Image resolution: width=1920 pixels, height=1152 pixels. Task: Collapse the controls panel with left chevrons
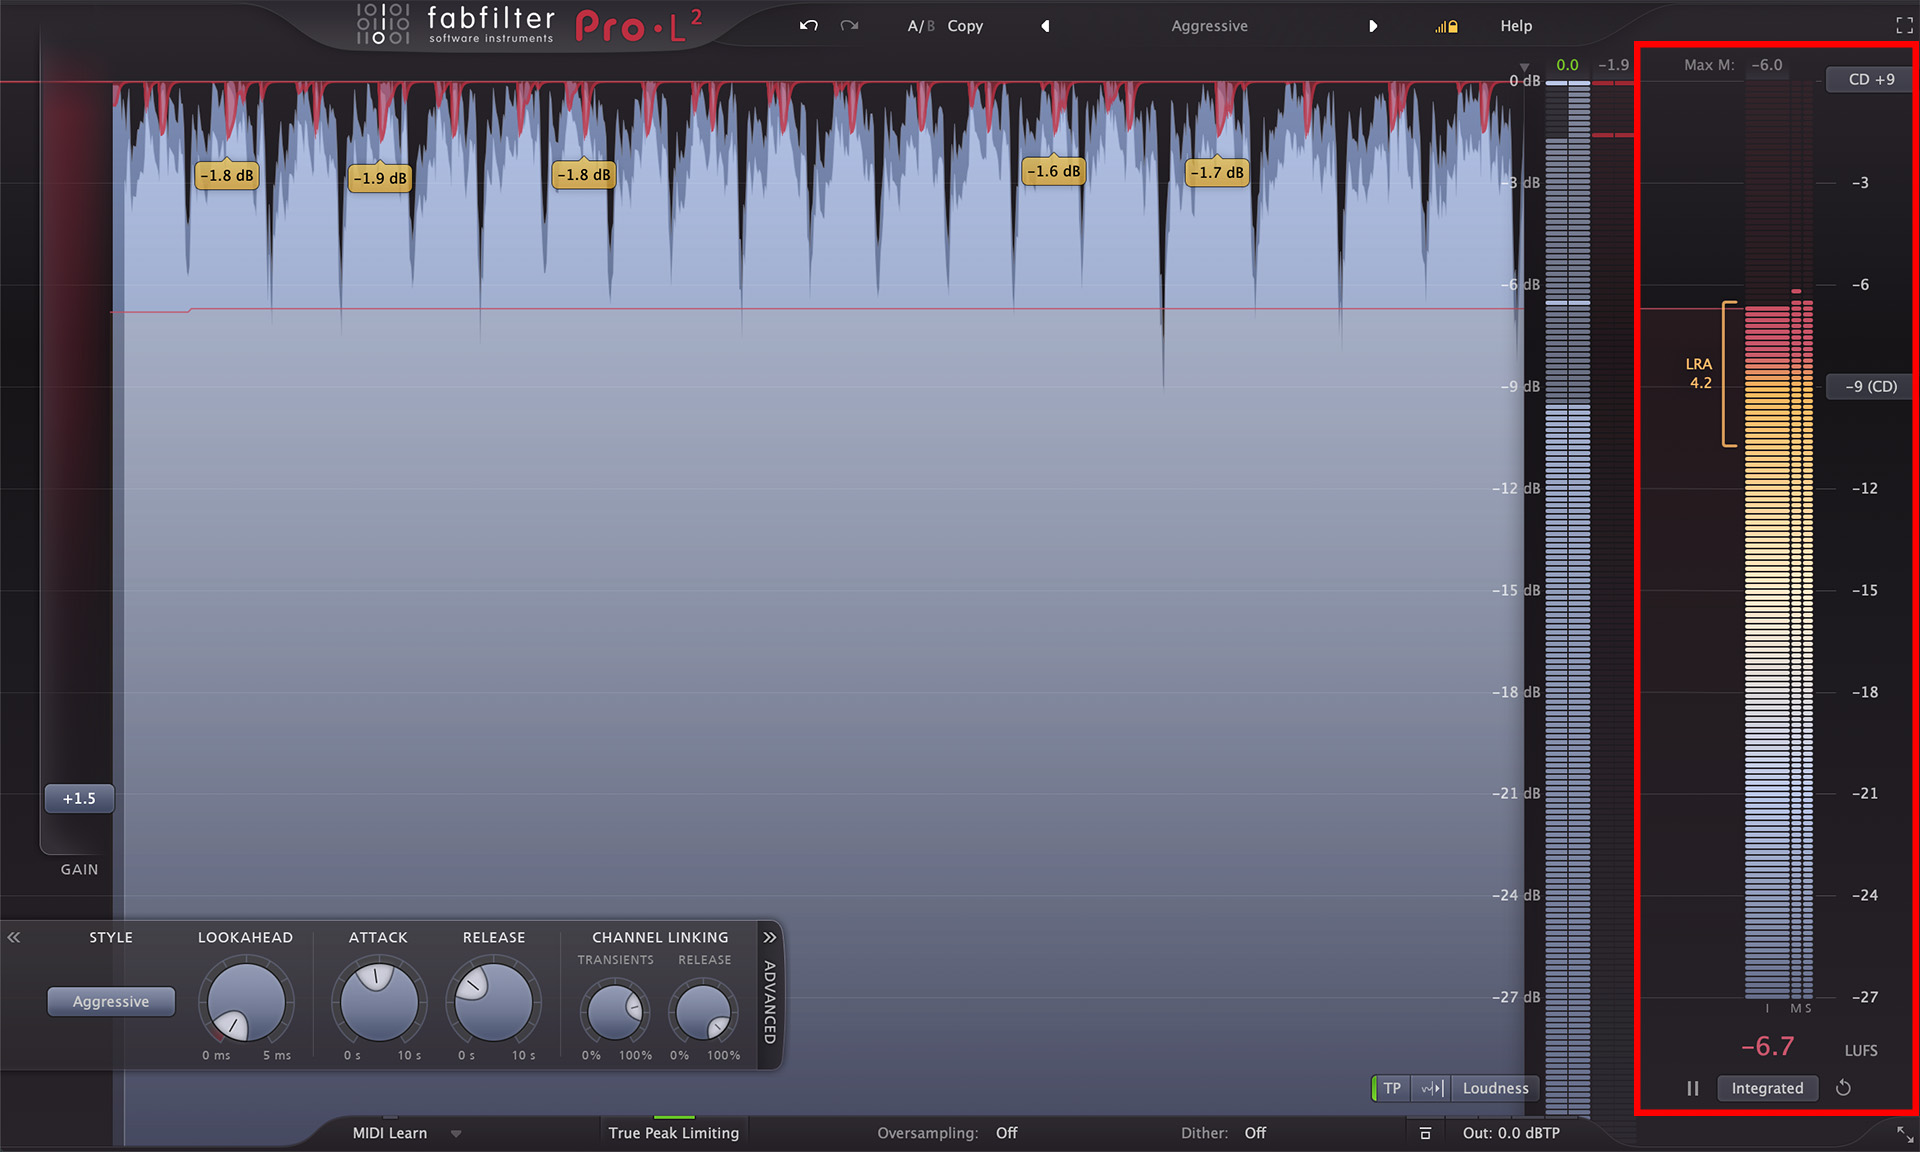pyautogui.click(x=14, y=937)
